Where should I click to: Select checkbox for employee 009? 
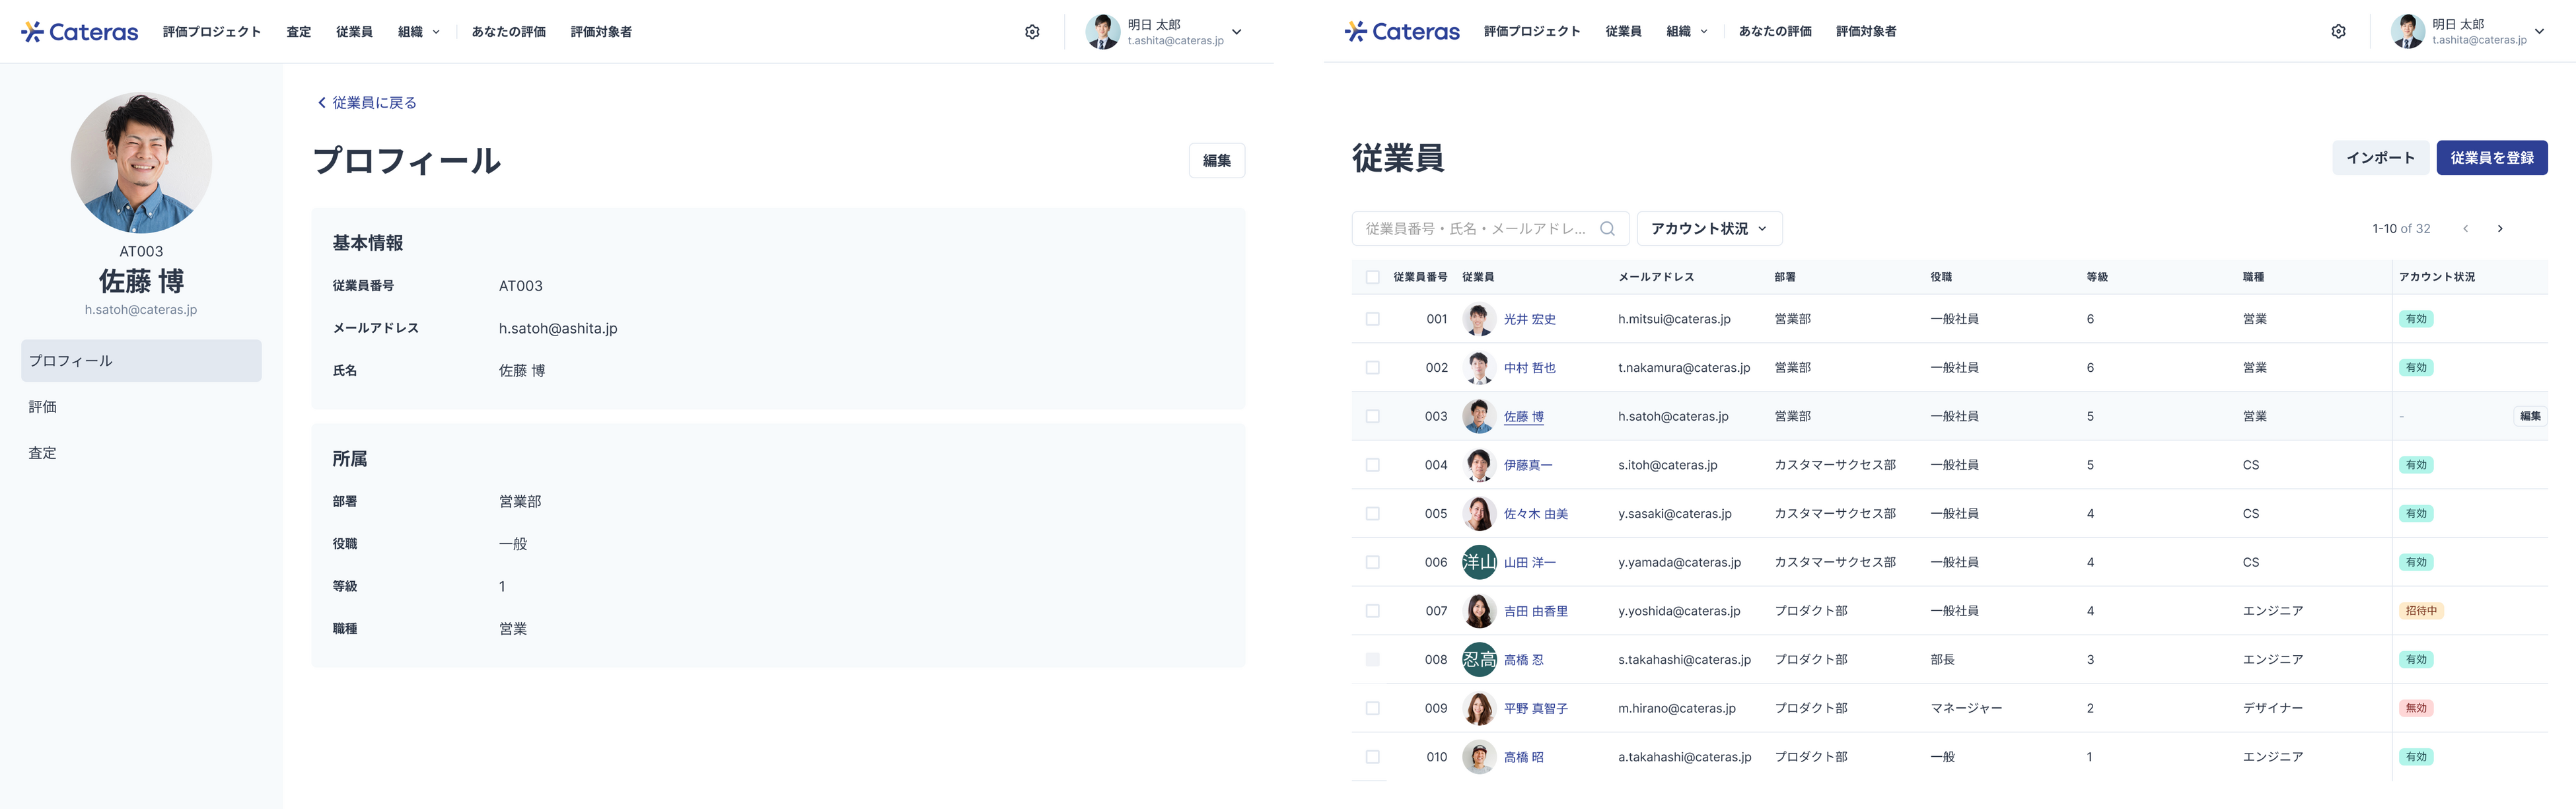(1372, 708)
